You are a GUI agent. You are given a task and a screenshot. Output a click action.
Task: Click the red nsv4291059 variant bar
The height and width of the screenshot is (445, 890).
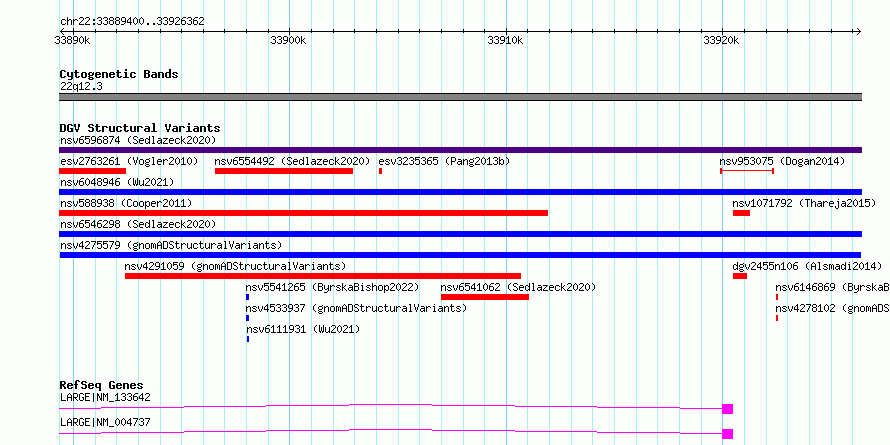point(323,276)
